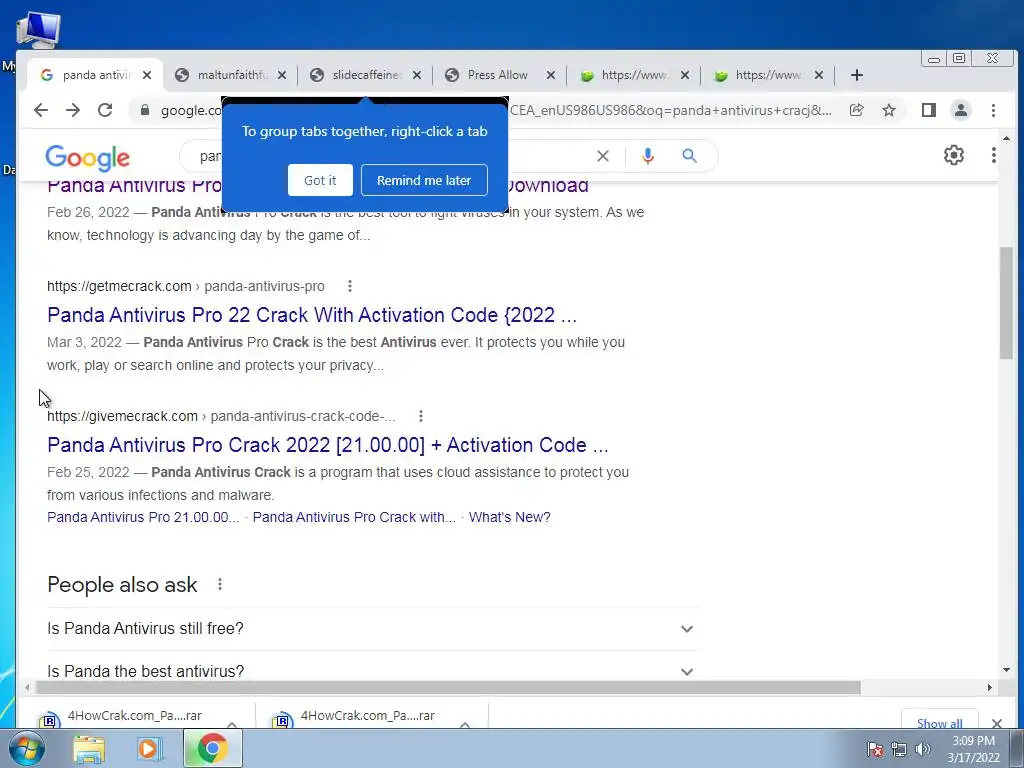1024x768 pixels.
Task: Go back with the browser back arrow
Action: (x=41, y=110)
